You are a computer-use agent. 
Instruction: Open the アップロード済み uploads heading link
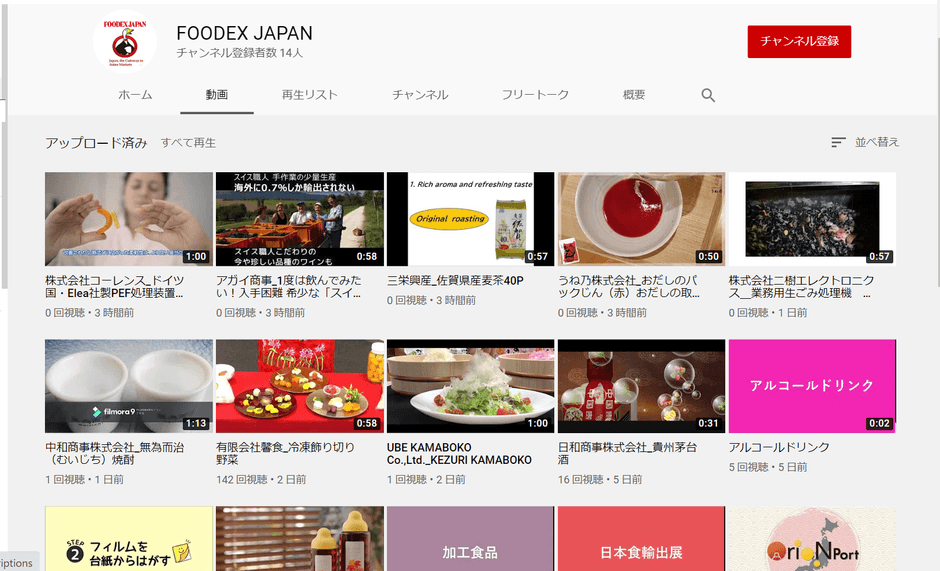97,143
